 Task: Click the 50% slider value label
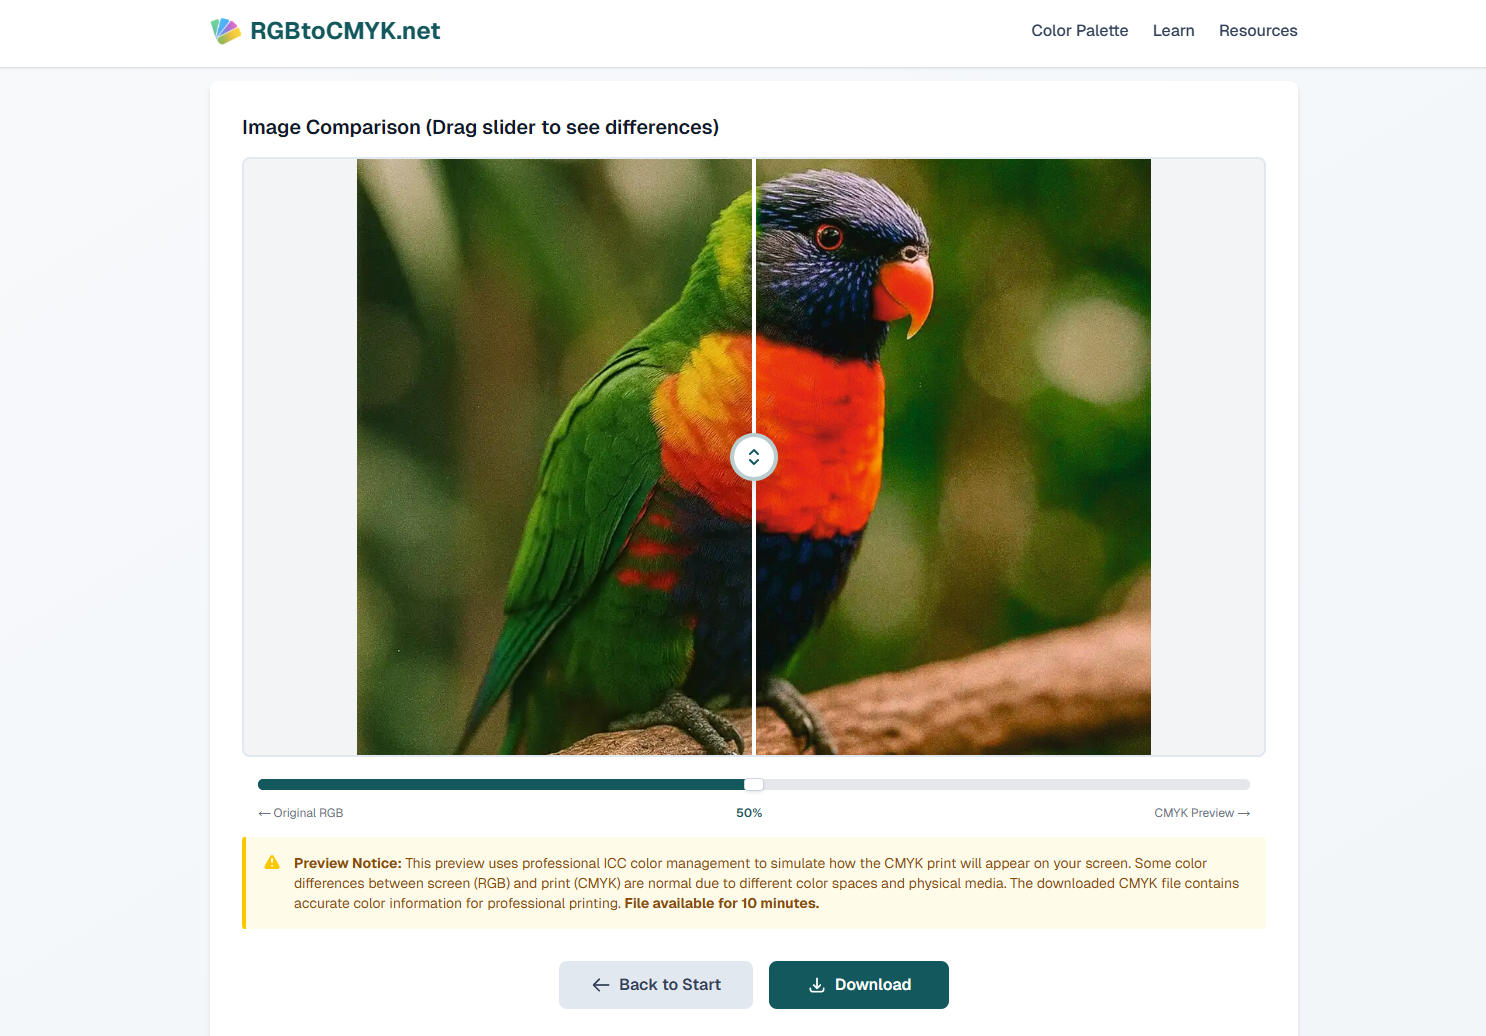(x=749, y=813)
